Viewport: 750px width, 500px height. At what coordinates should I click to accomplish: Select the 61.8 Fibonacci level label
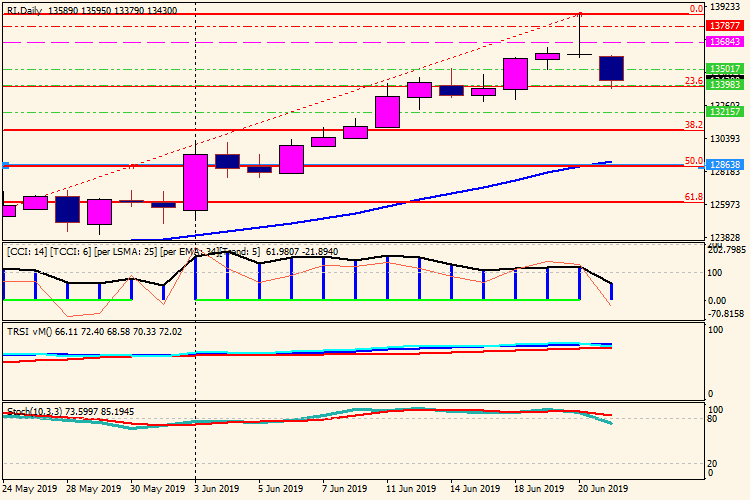click(x=692, y=197)
